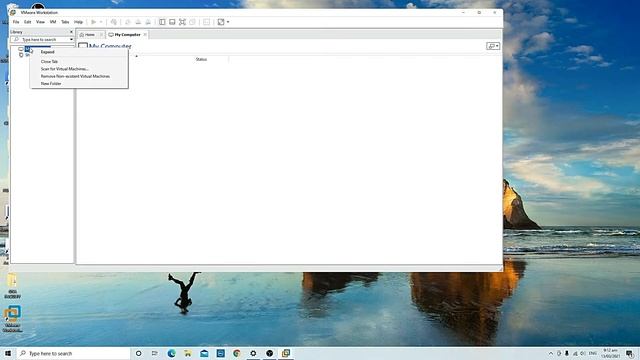Open Library search filter dropdown
Viewport: 640px width, 360px height.
(71, 40)
